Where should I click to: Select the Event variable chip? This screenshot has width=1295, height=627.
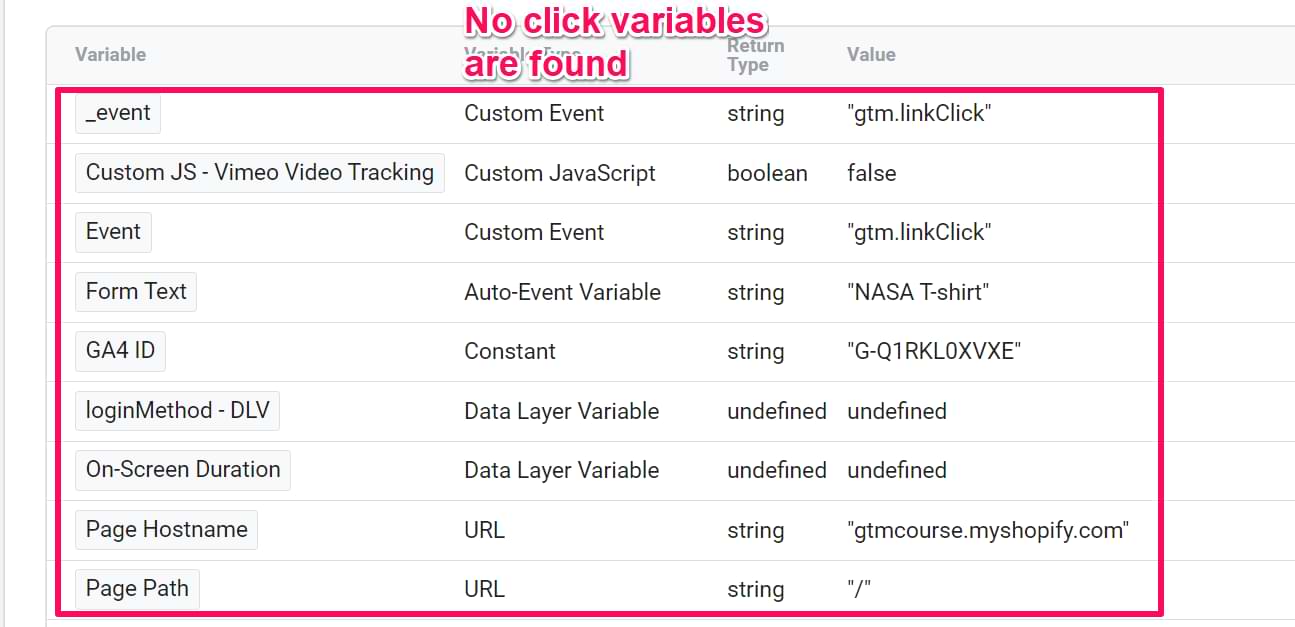pyautogui.click(x=113, y=232)
